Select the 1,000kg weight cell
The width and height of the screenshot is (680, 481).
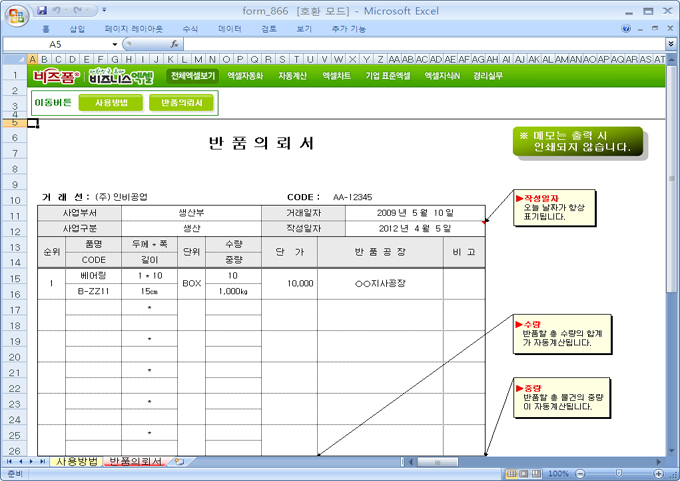click(233, 291)
